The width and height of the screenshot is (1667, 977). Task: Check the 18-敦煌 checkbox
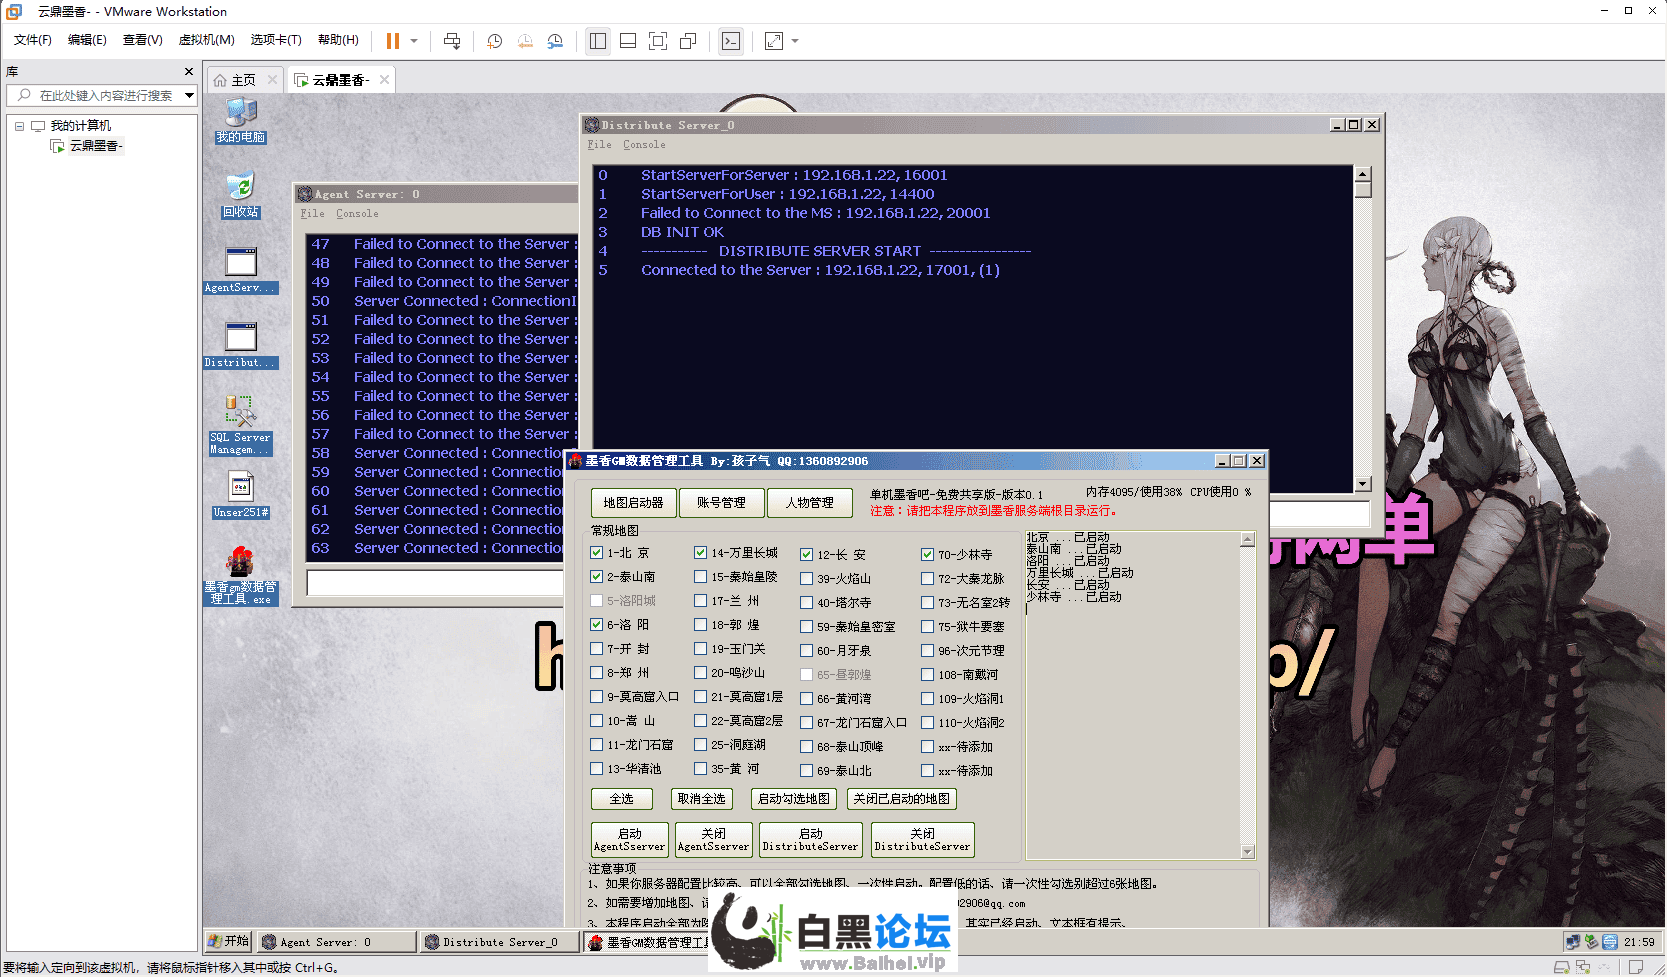pyautogui.click(x=701, y=625)
